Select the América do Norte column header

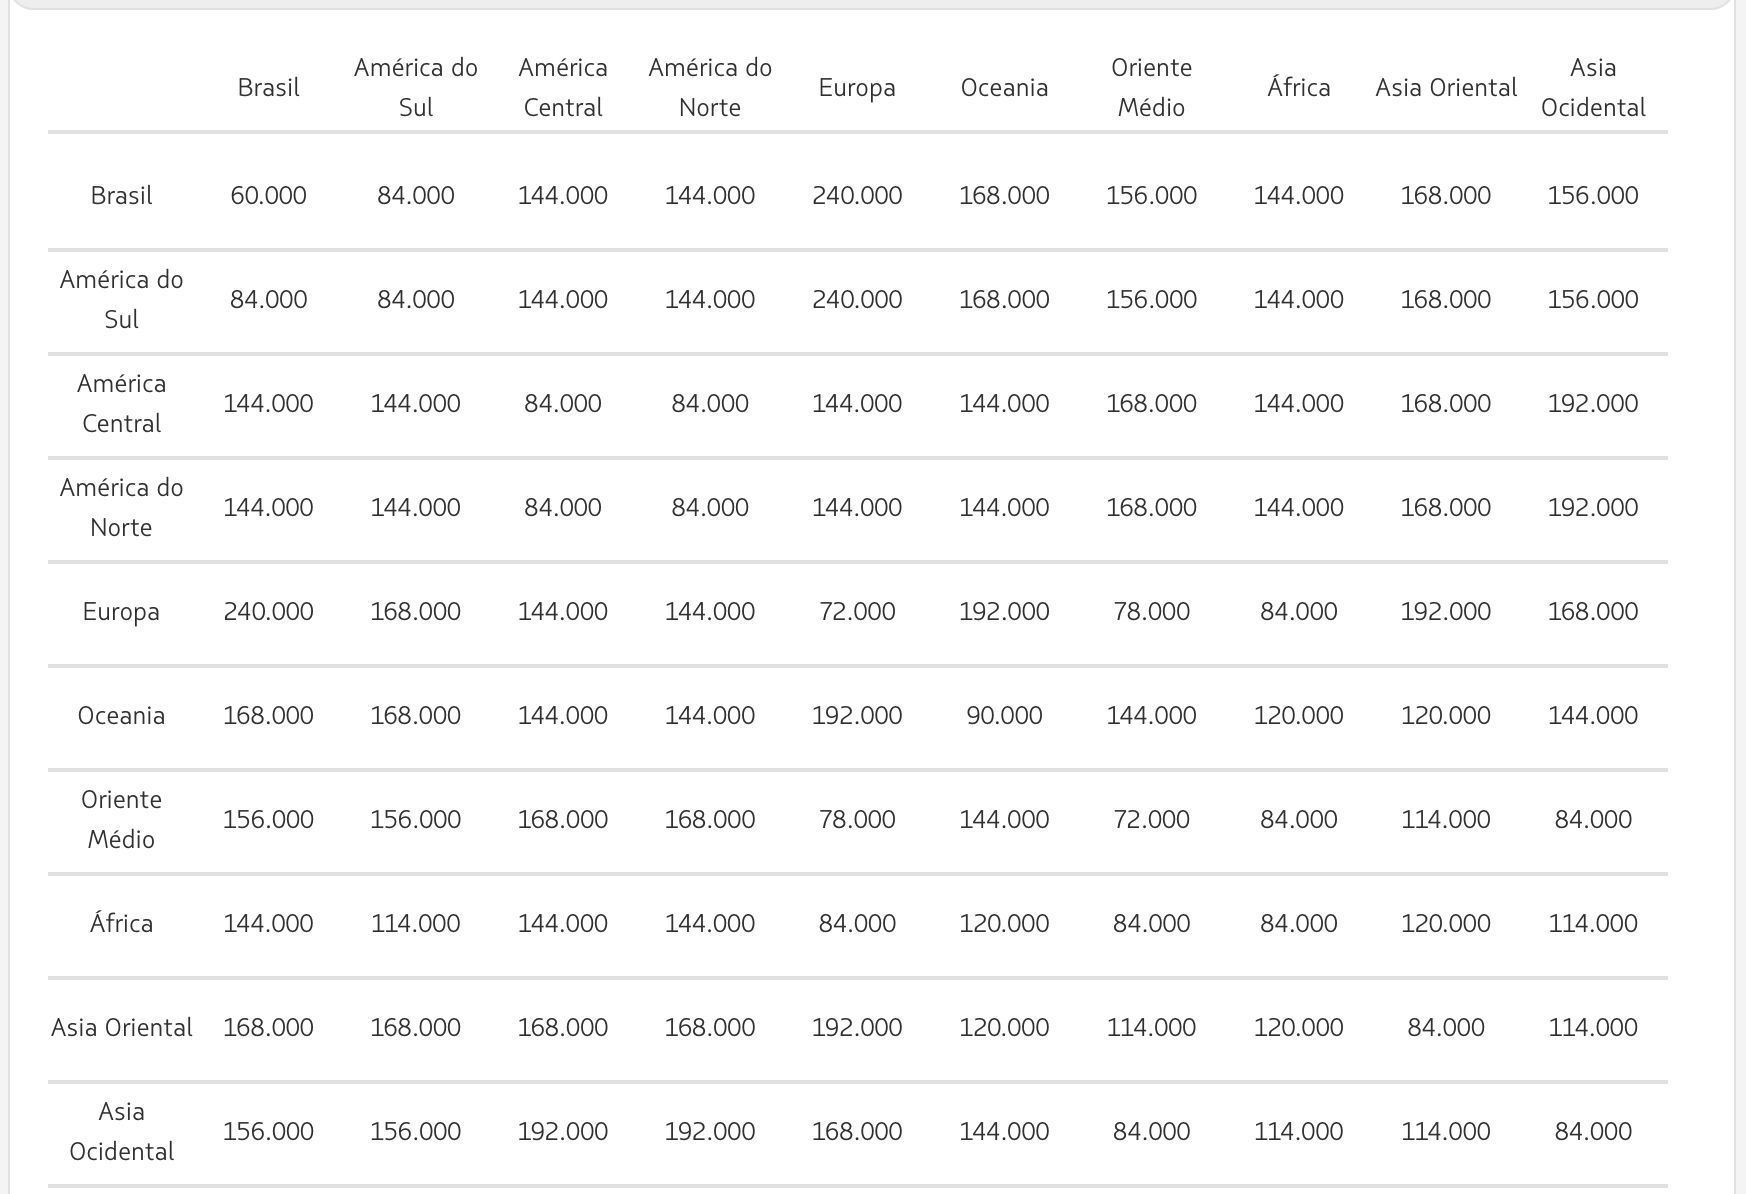(x=710, y=88)
